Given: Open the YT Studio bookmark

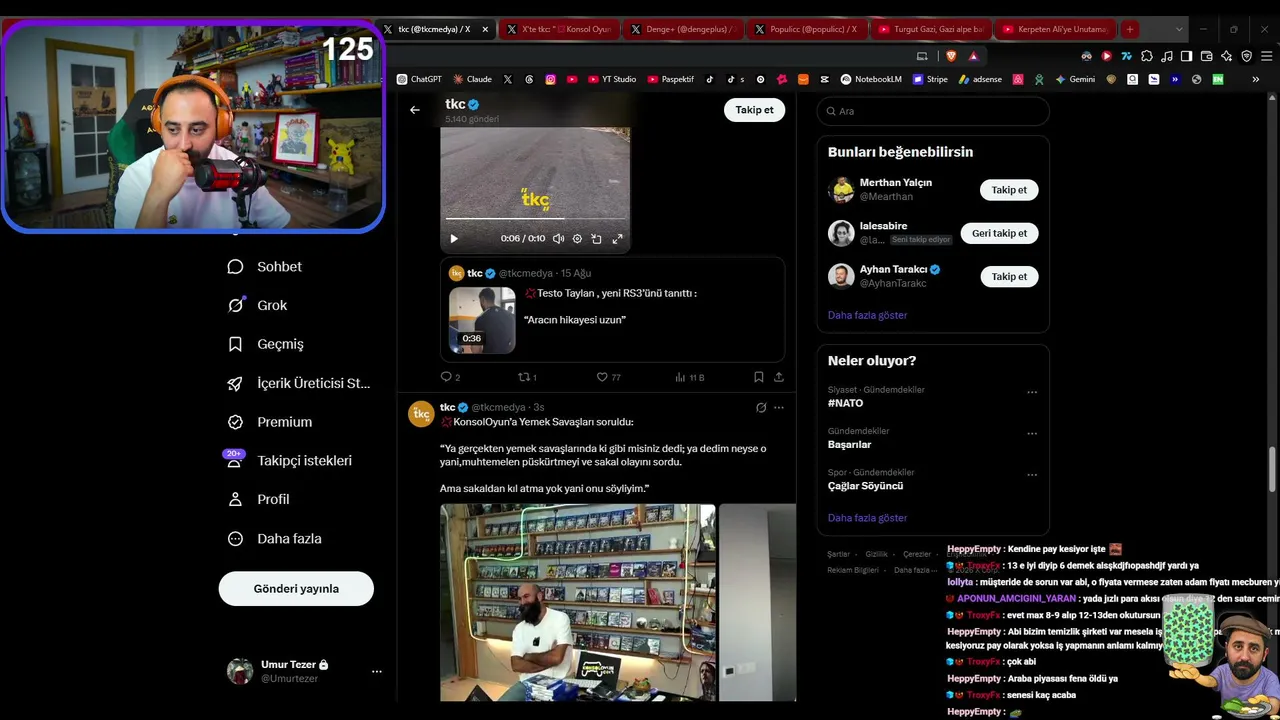Looking at the screenshot, I should pos(612,79).
